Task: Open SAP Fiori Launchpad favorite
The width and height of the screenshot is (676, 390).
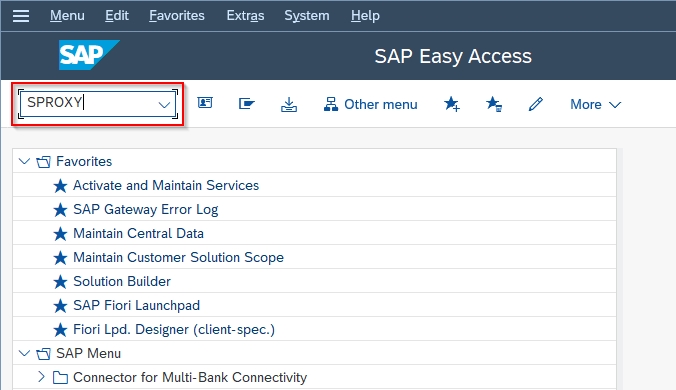Action: (x=136, y=305)
